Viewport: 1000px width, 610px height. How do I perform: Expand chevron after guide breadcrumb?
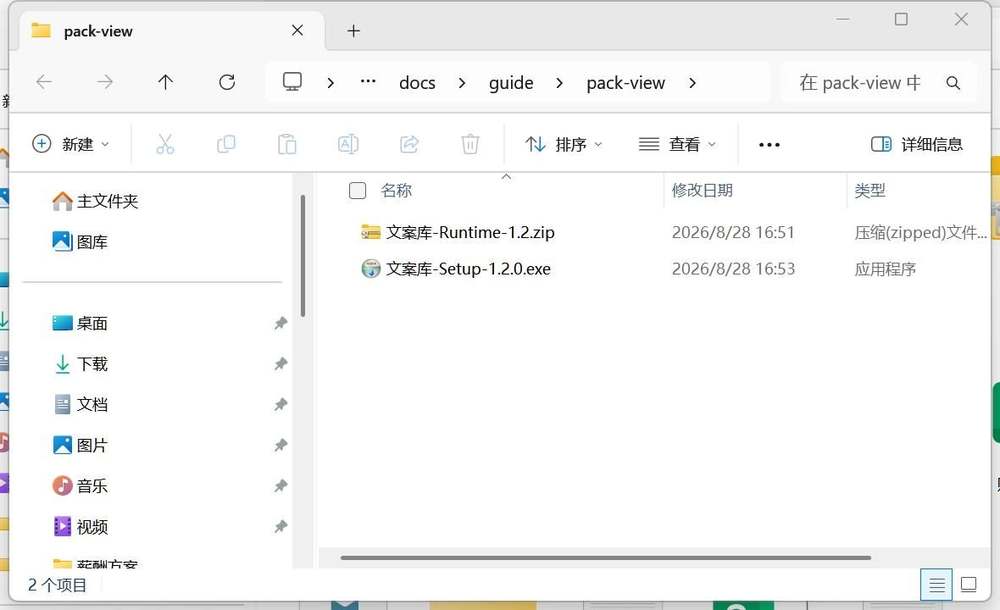coord(559,83)
